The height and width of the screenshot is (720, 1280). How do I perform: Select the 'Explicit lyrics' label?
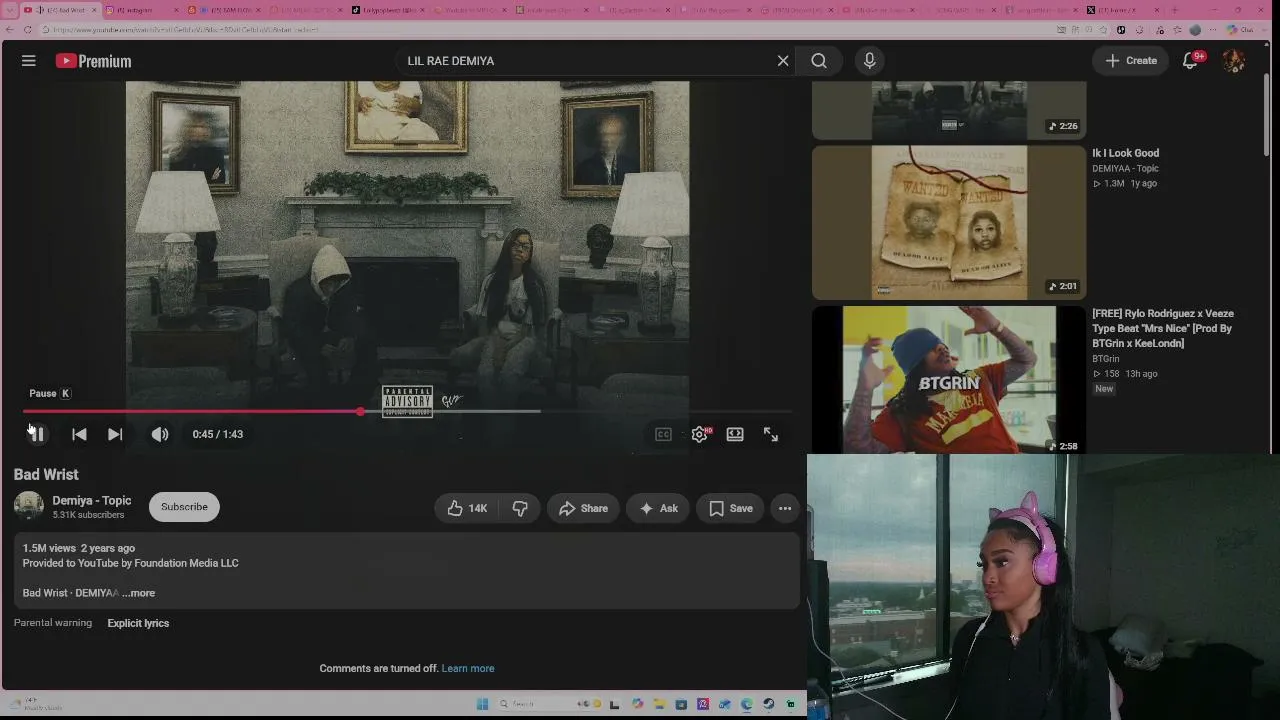138,623
